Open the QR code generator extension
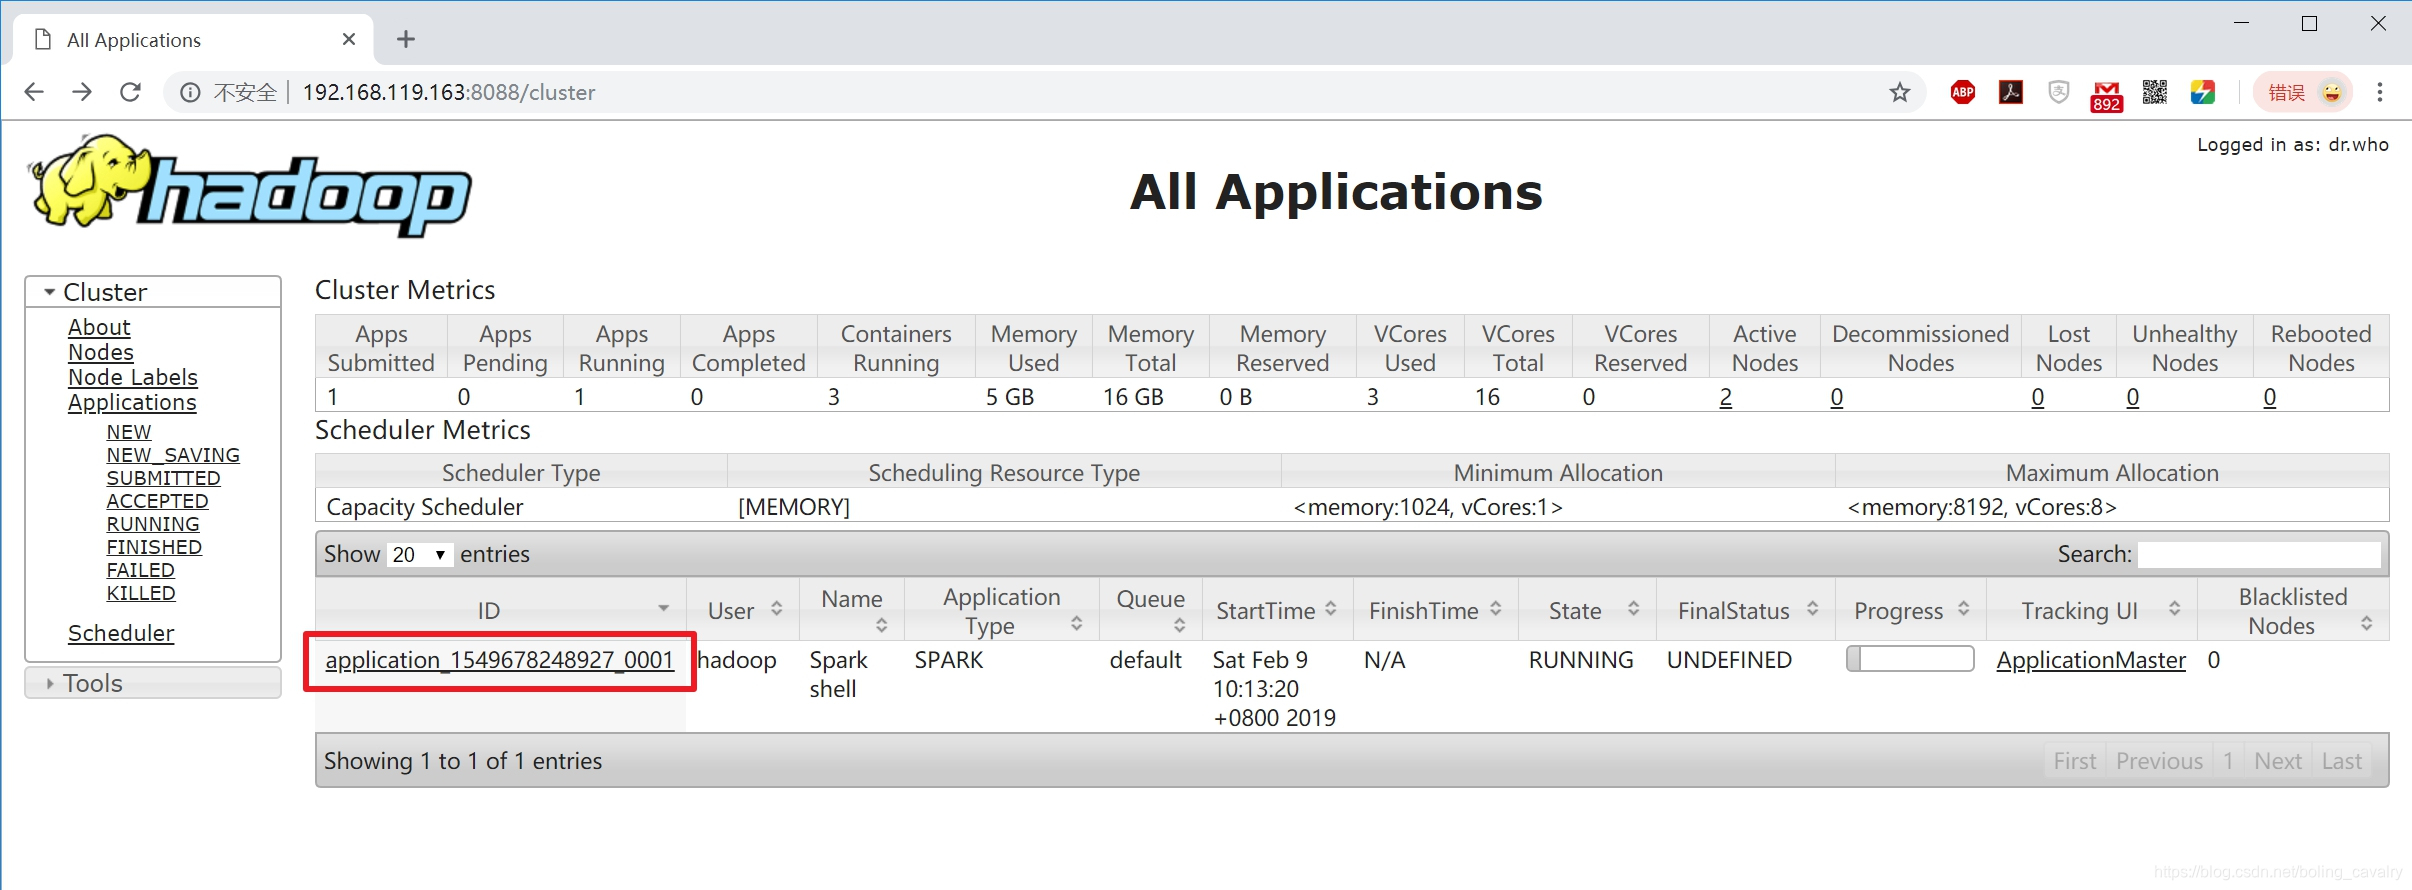 tap(2154, 93)
